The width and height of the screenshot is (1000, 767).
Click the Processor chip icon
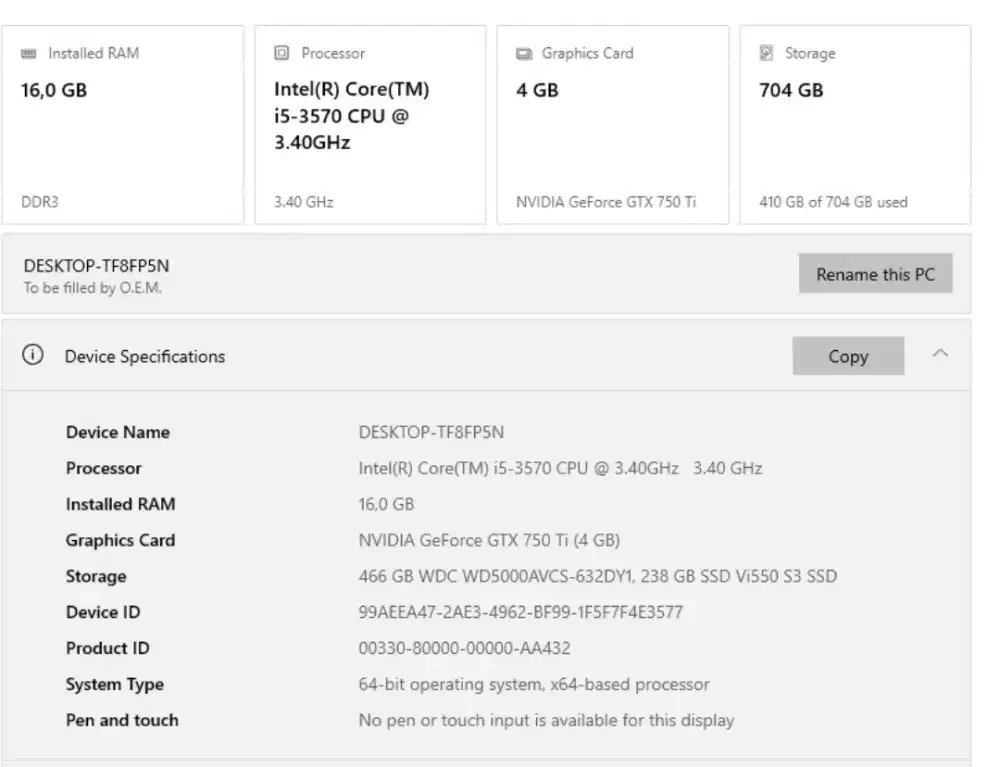pos(282,53)
